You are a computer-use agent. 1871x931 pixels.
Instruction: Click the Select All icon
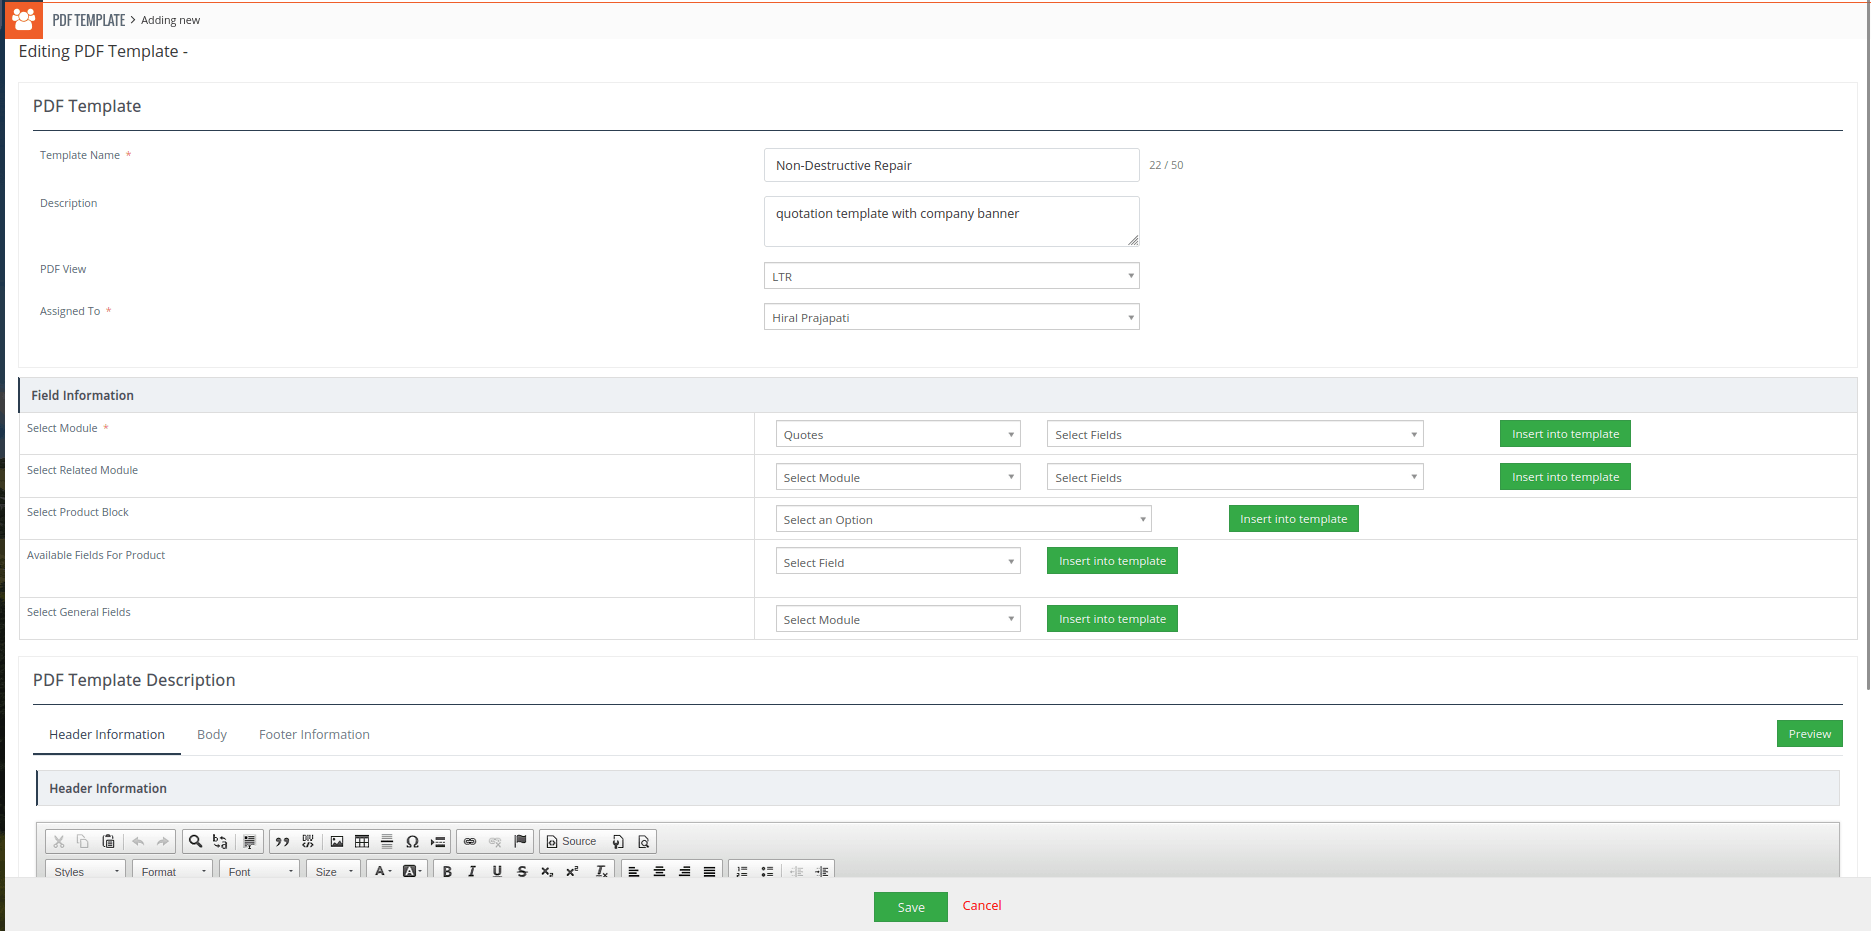click(x=250, y=842)
